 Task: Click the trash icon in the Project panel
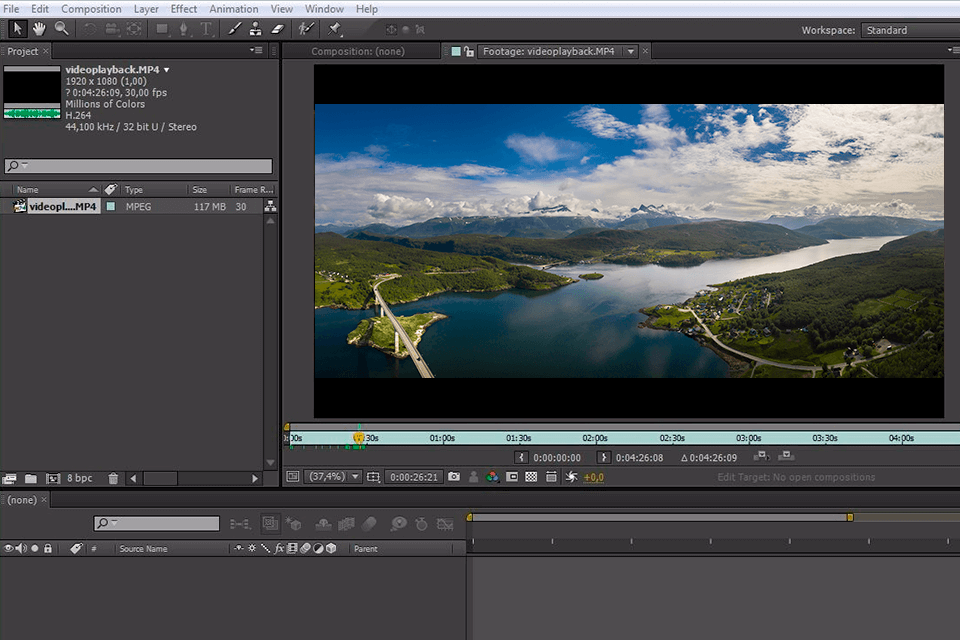[114, 478]
